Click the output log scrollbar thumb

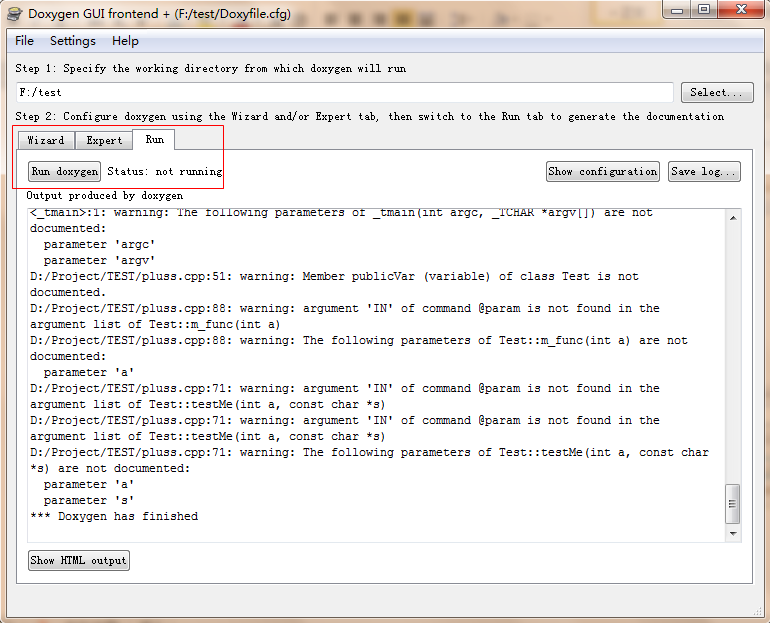(x=732, y=504)
